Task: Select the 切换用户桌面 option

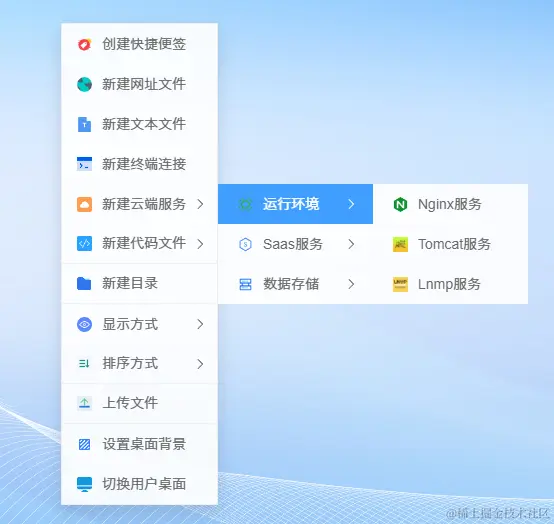Action: tap(140, 484)
